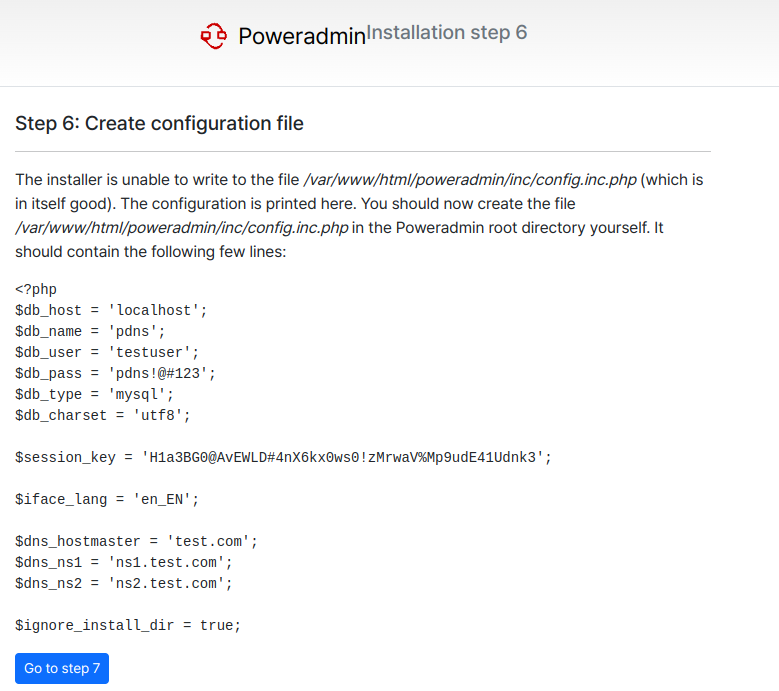
Task: Click the Poweradmin brand name
Action: (302, 36)
